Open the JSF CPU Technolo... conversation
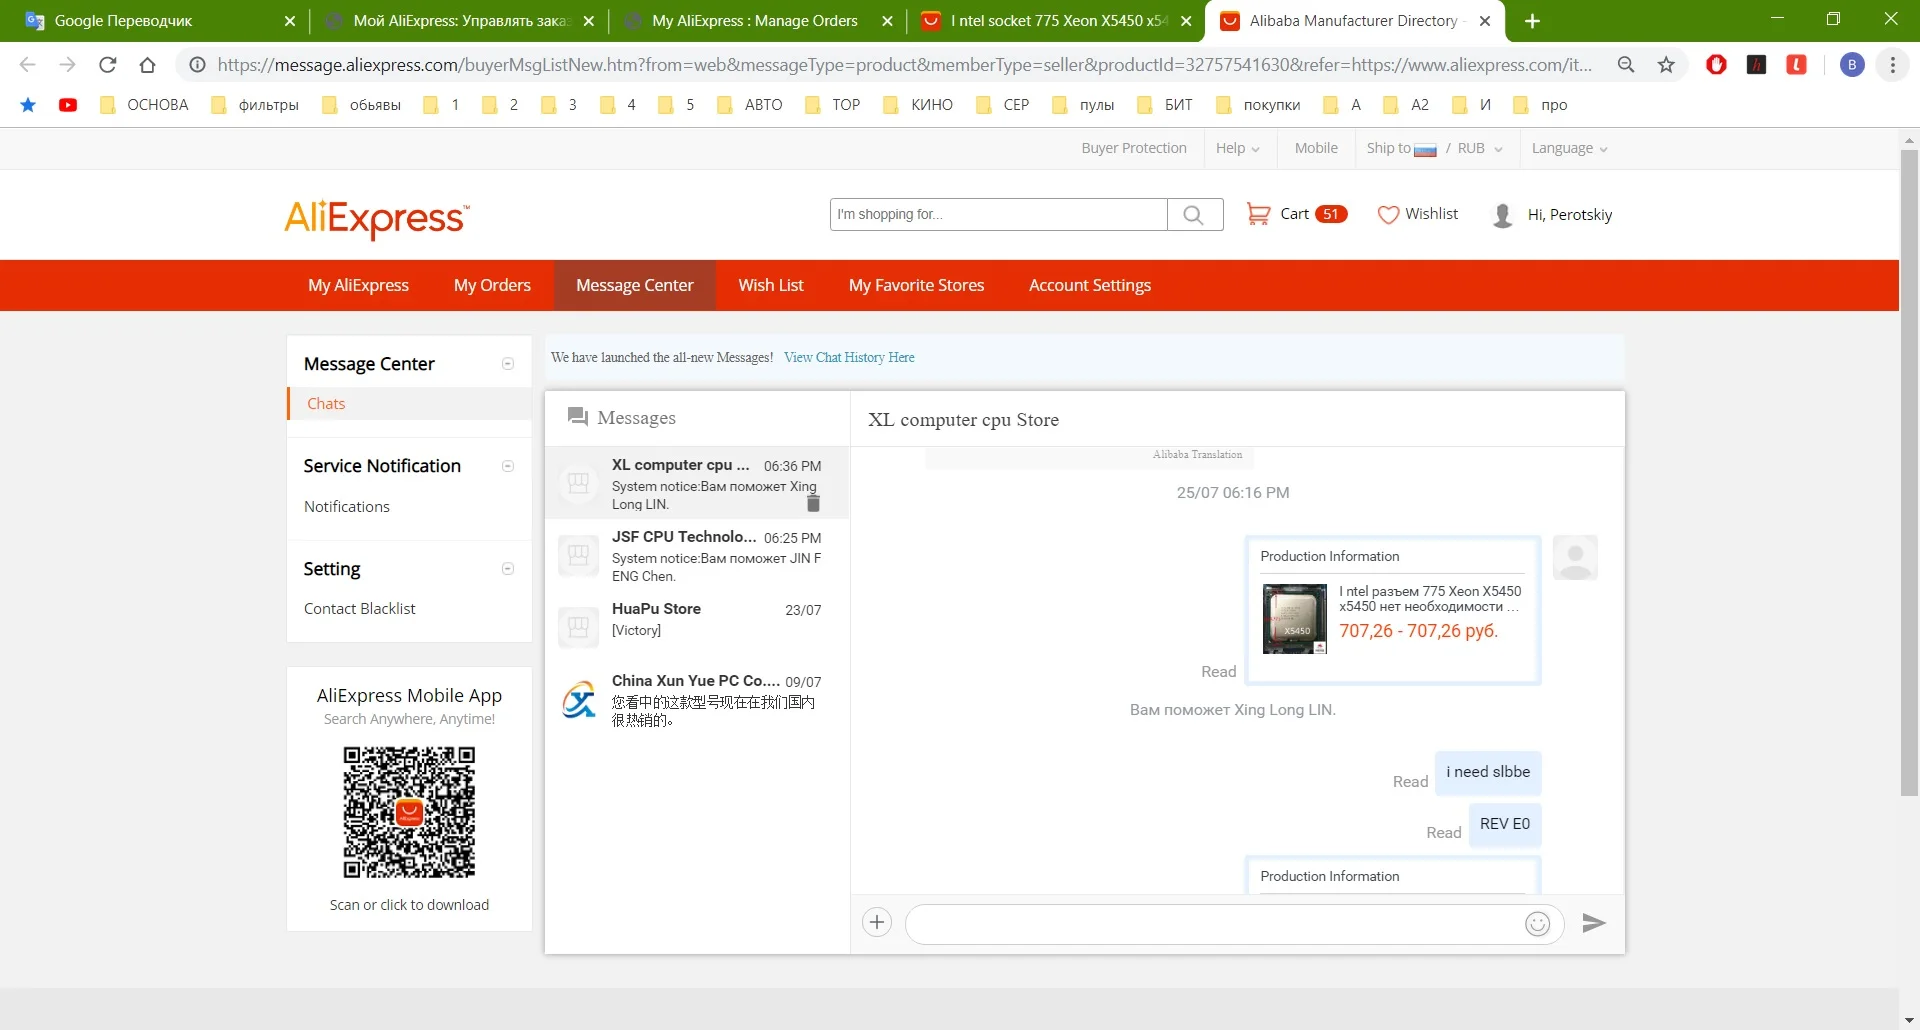Image resolution: width=1920 pixels, height=1030 pixels. 697,555
